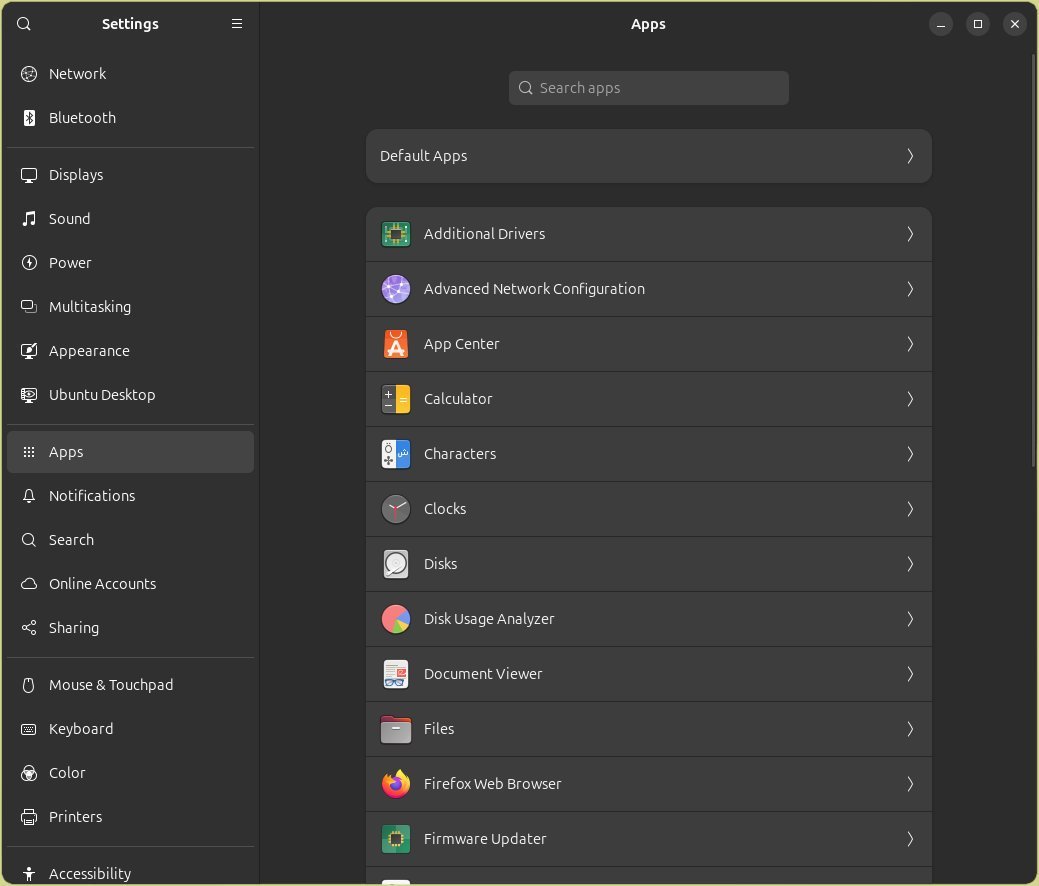Click the search icon in Settings header
1039x886 pixels.
point(24,24)
